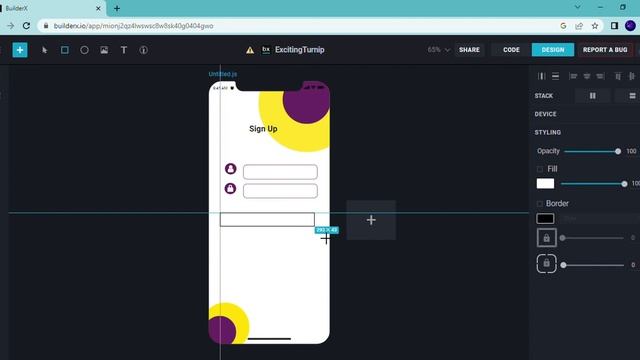This screenshot has width=640, height=360.
Task: Open the black border color swatch
Action: tap(545, 218)
